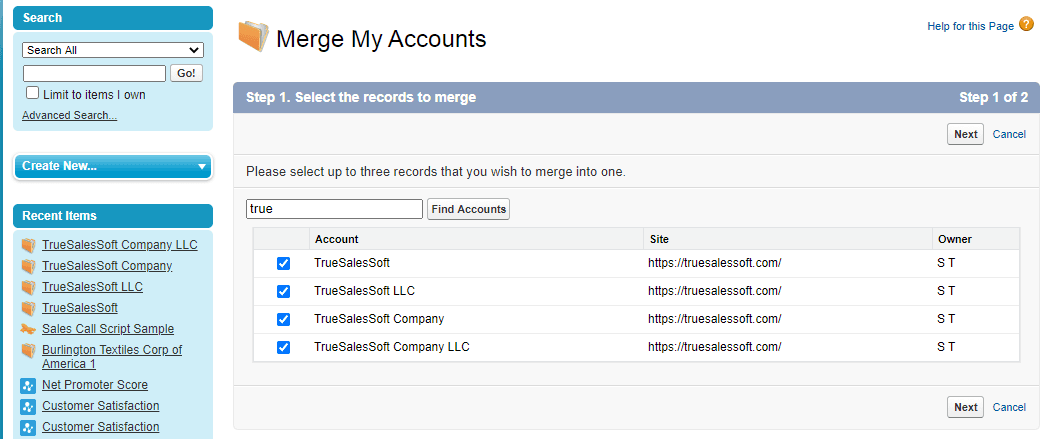Click the account search field containing 'true'
The image size is (1049, 439).
(x=335, y=209)
